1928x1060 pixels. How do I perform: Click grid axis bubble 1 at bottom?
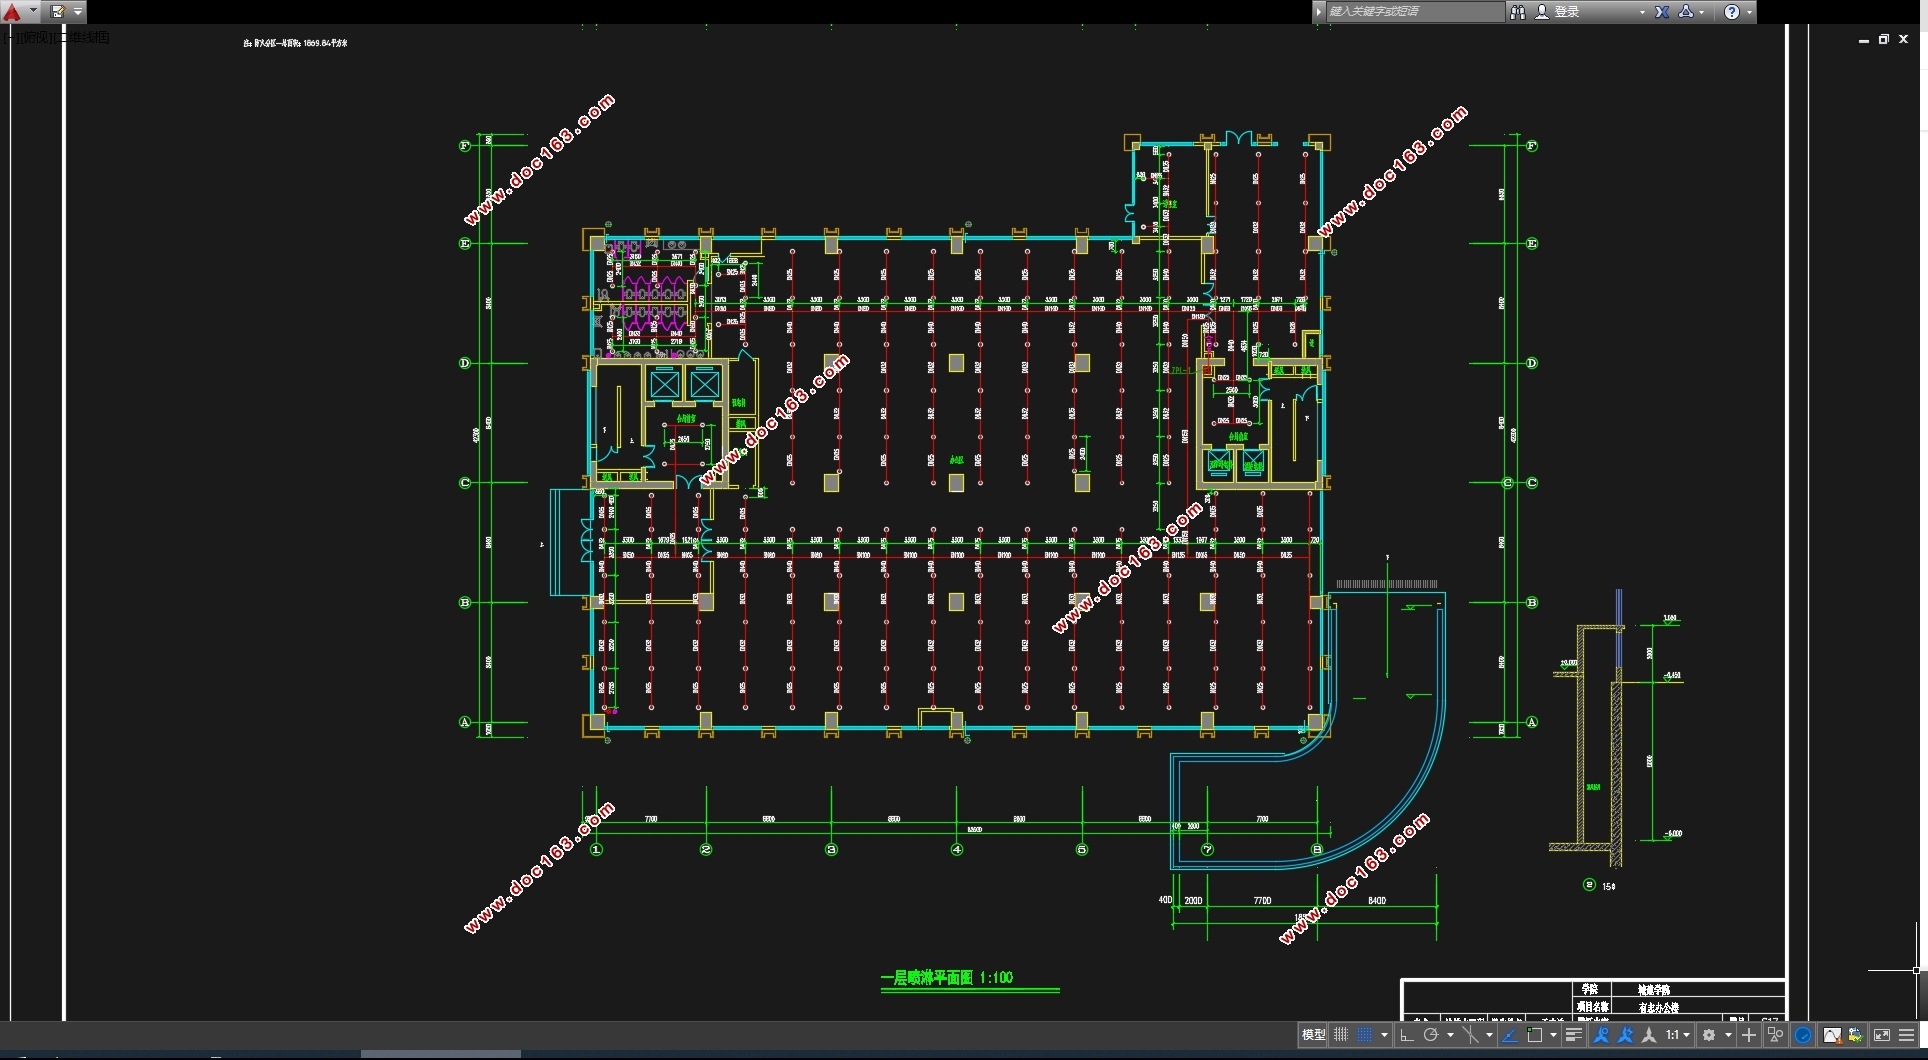[597, 850]
